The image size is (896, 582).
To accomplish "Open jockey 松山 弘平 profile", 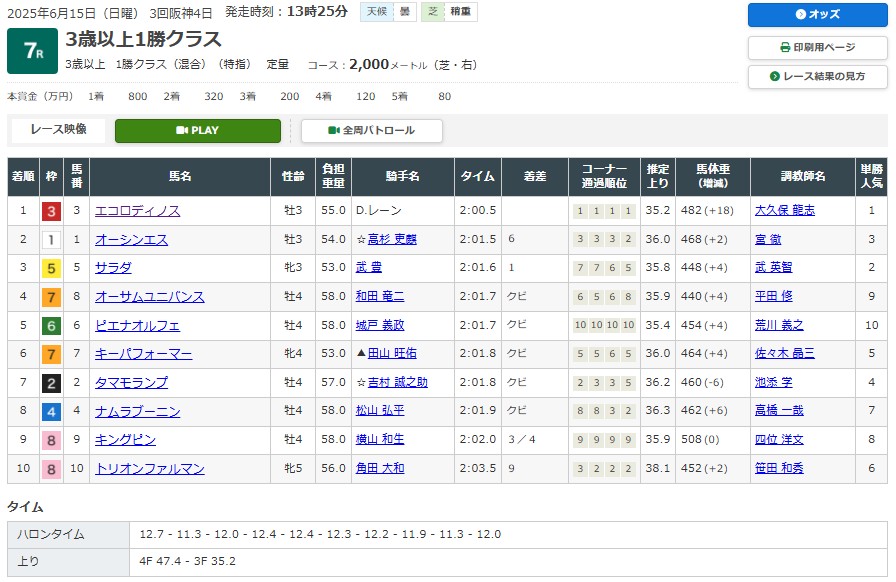I will coord(380,412).
